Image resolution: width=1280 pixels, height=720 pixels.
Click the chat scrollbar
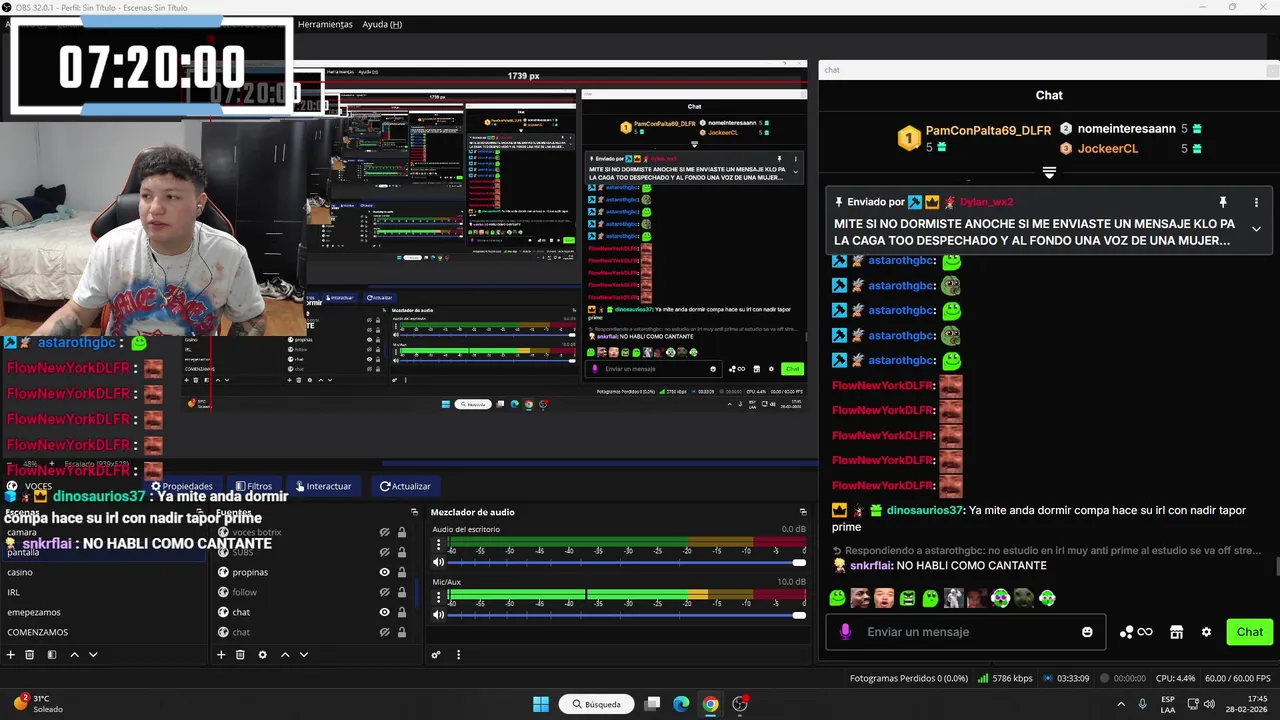click(1277, 566)
